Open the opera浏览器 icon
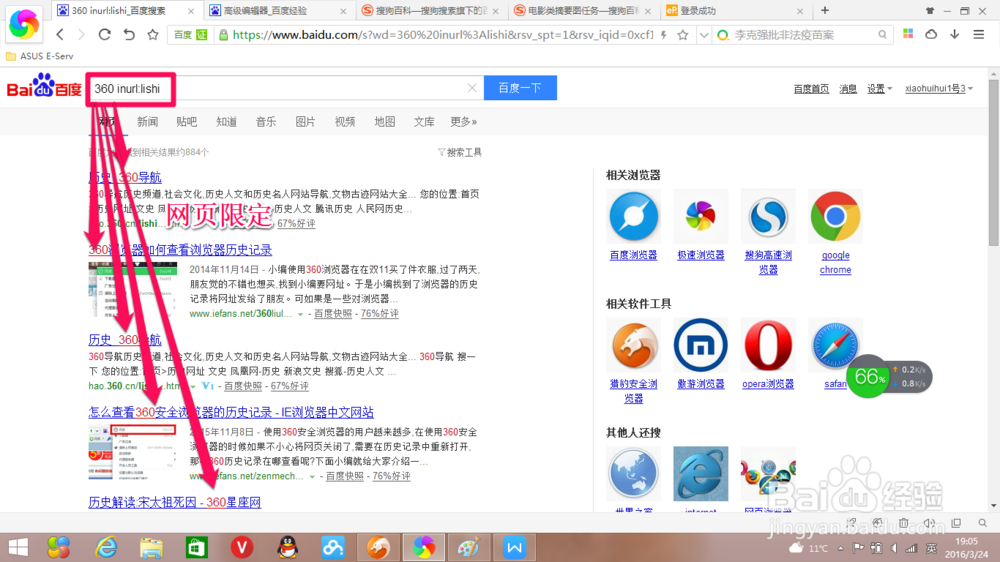The width and height of the screenshot is (1000, 562). (768, 346)
